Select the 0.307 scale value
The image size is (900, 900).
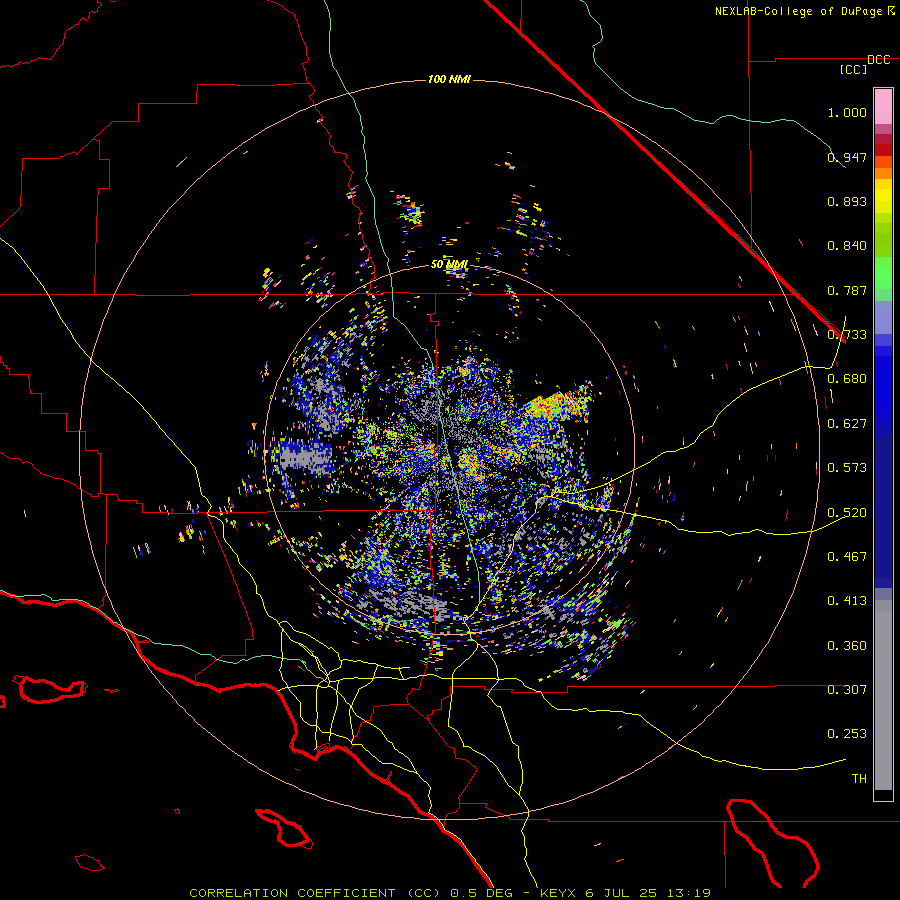pyautogui.click(x=847, y=690)
